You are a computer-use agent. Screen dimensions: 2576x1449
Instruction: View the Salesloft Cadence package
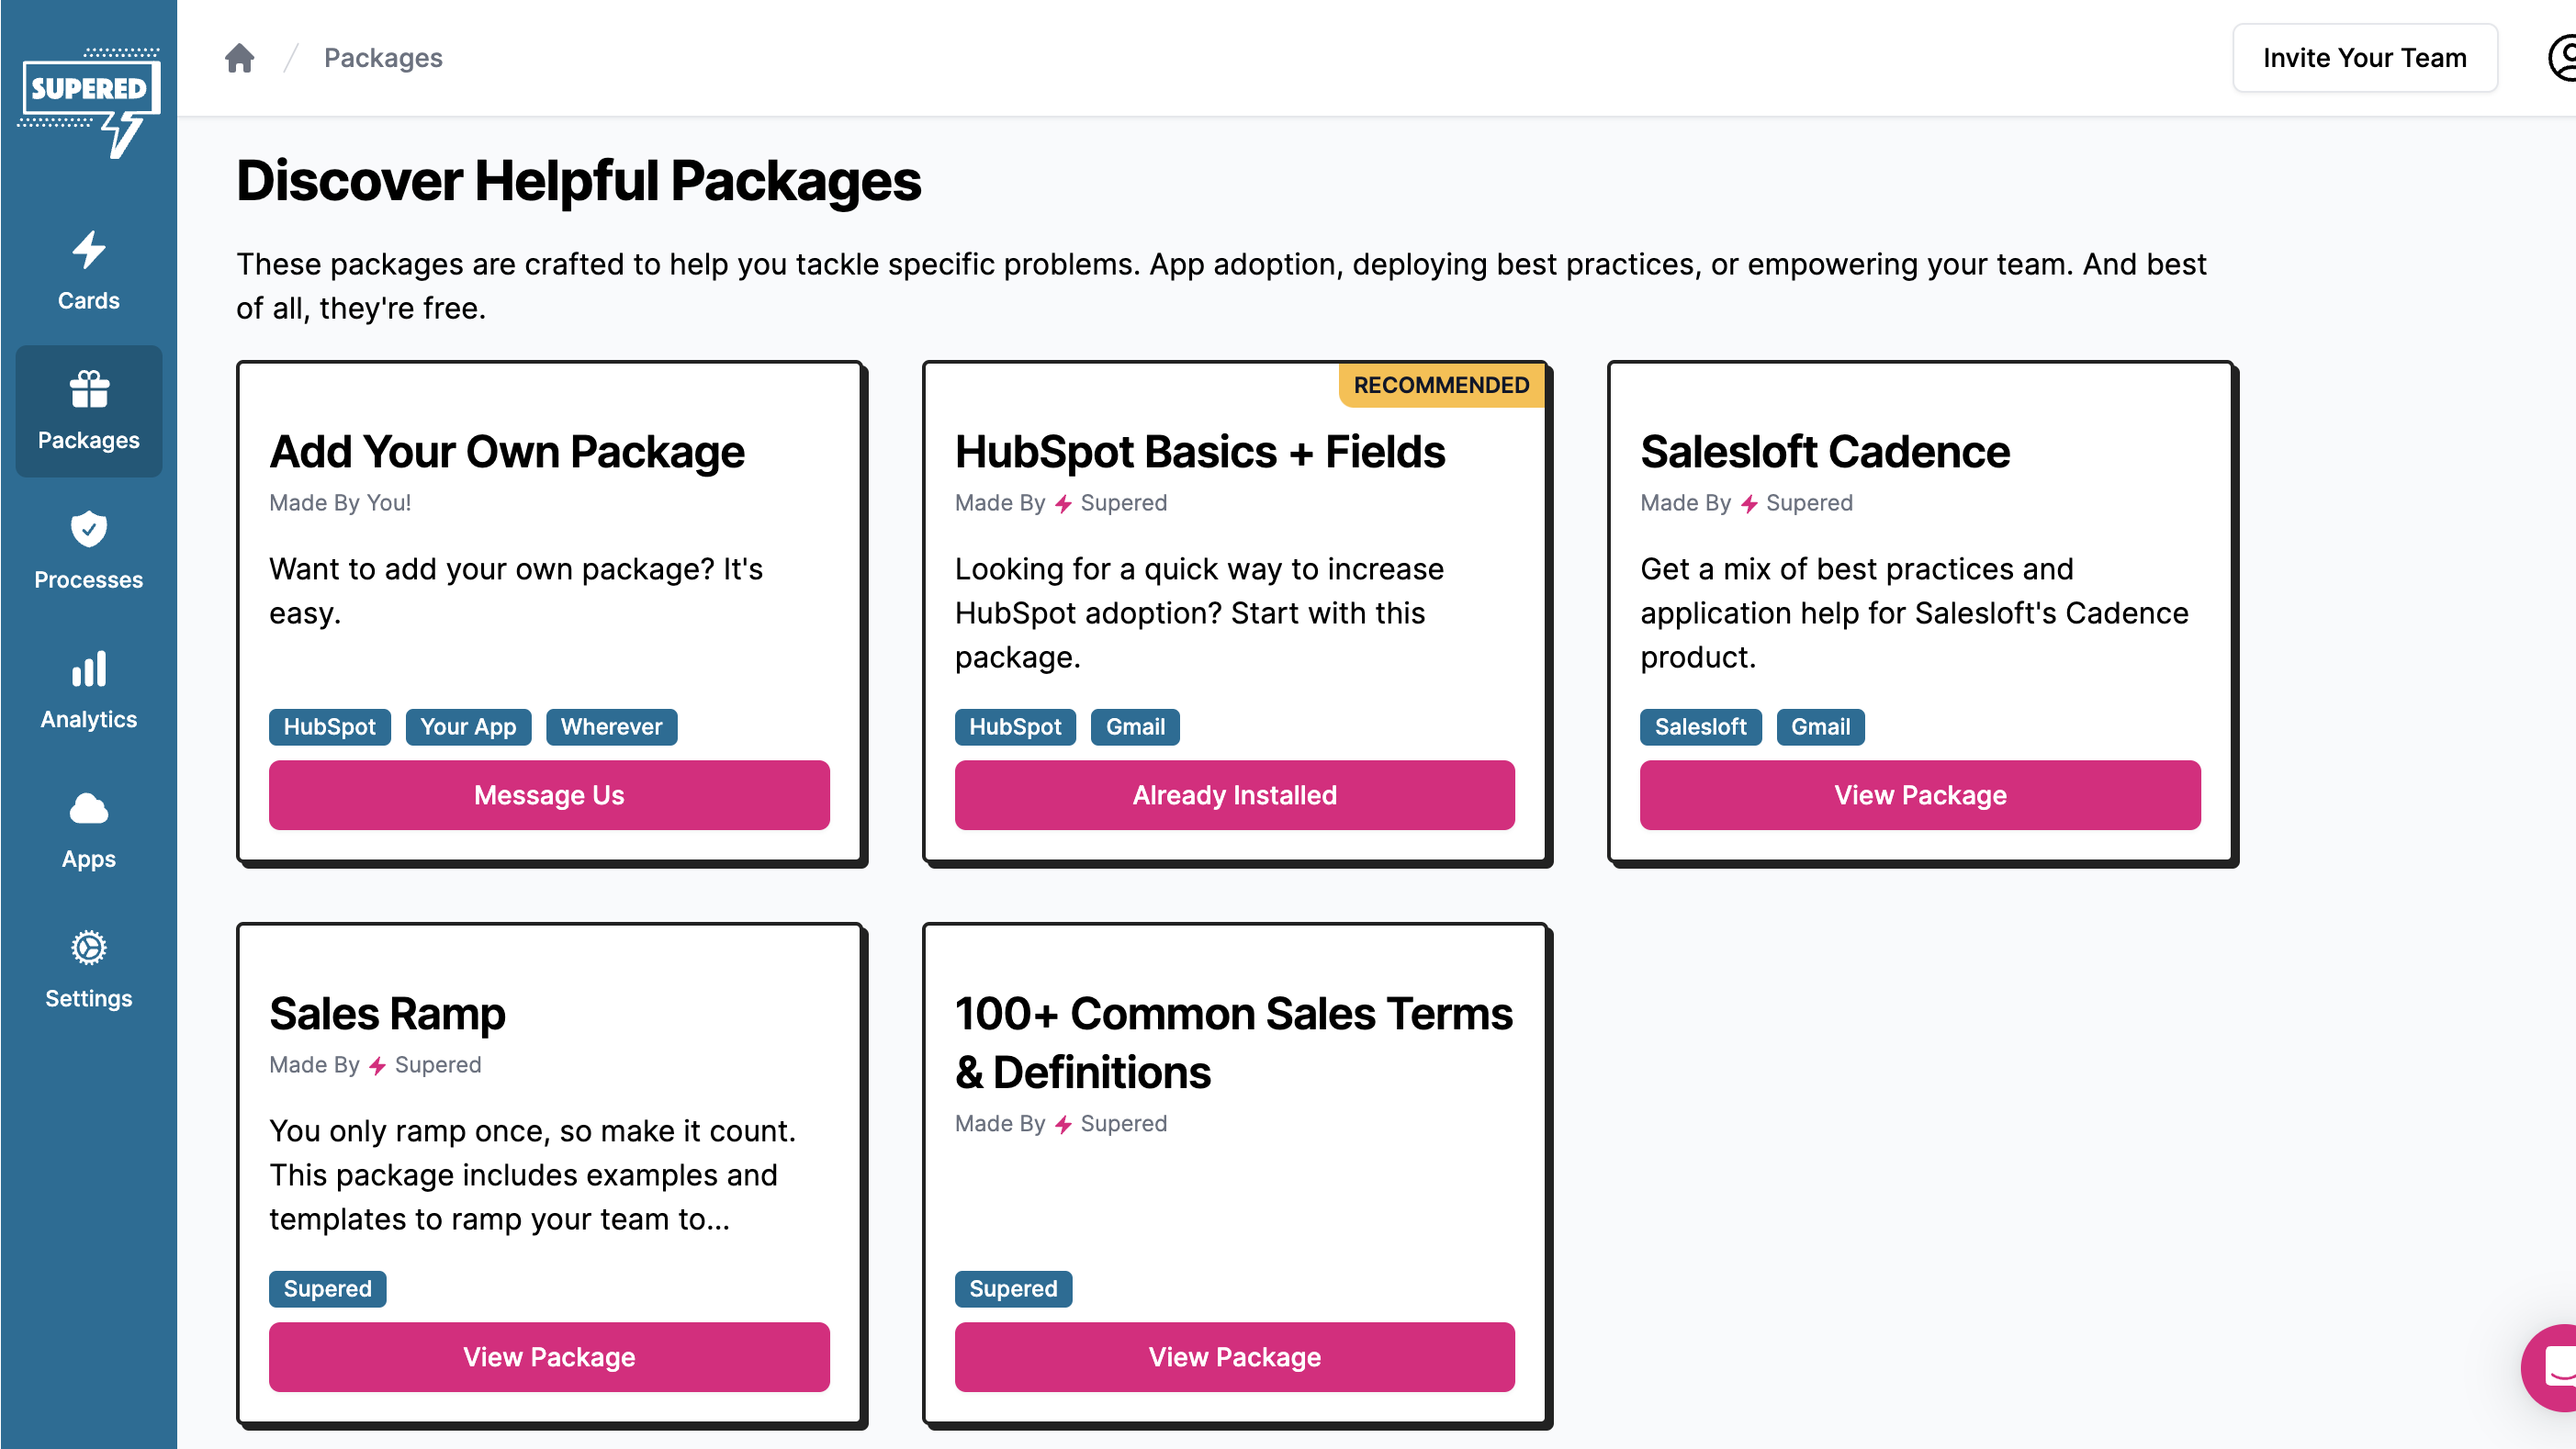tap(1919, 794)
